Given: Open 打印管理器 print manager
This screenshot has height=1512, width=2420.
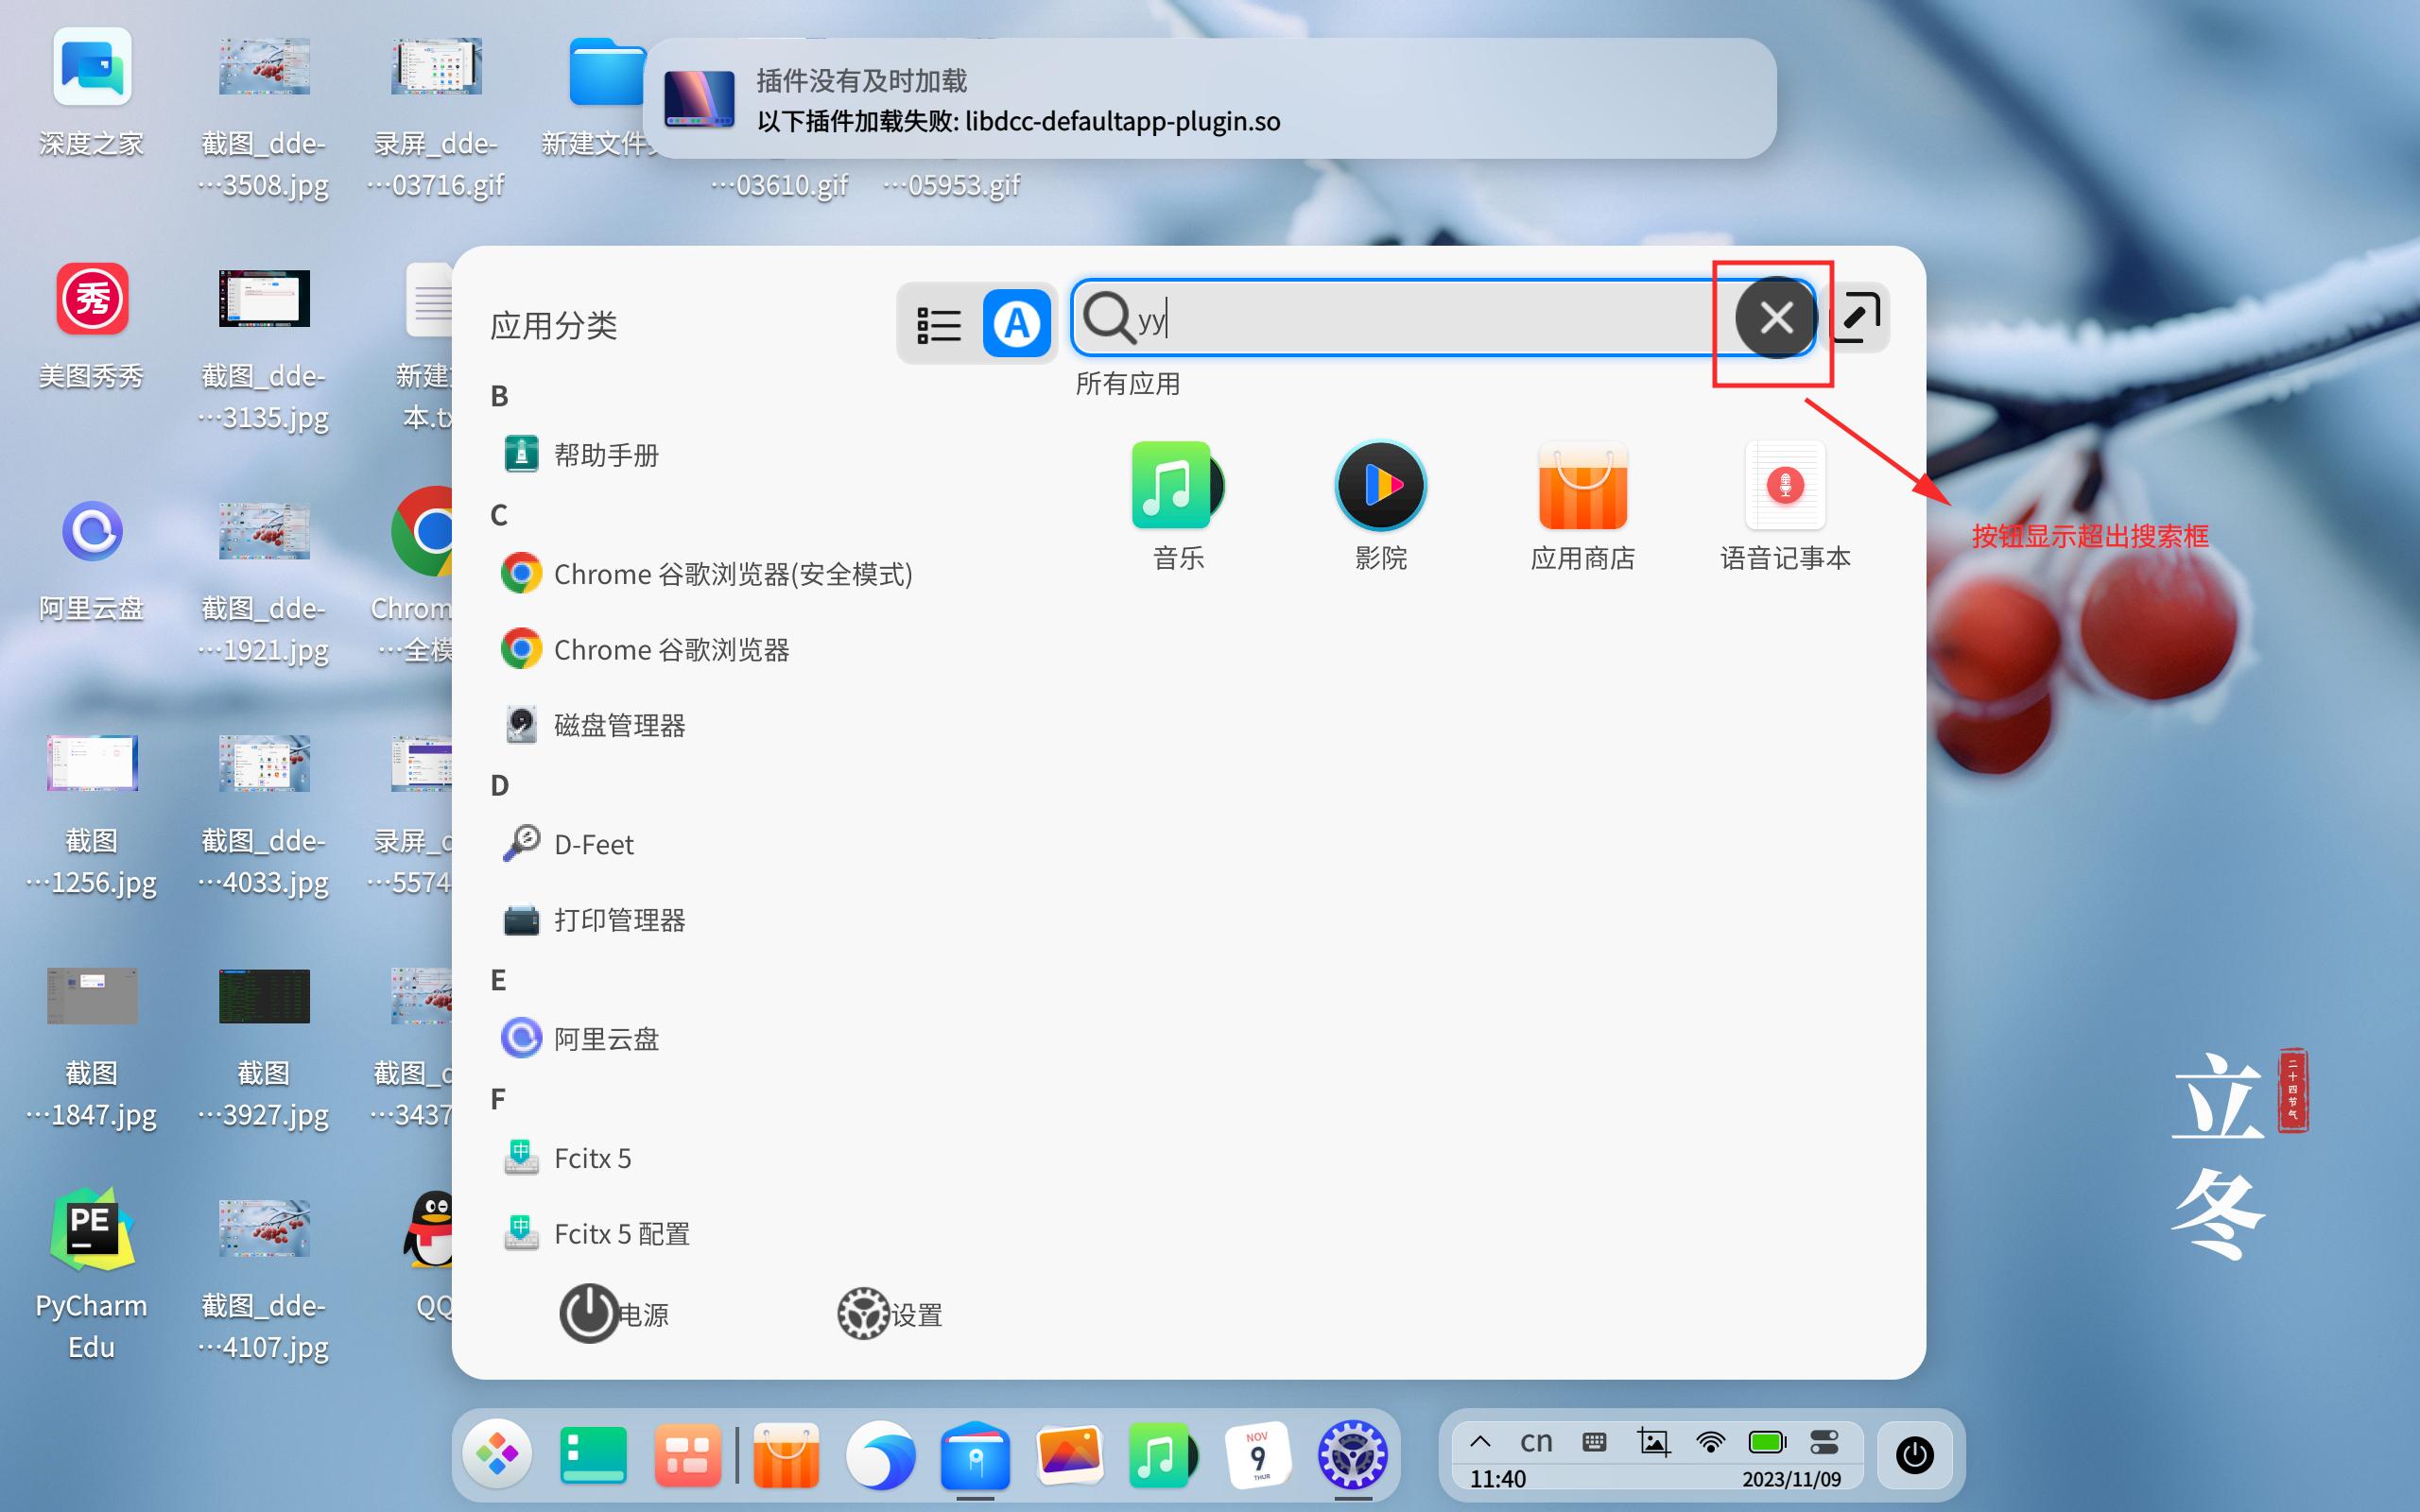Looking at the screenshot, I should 621,919.
